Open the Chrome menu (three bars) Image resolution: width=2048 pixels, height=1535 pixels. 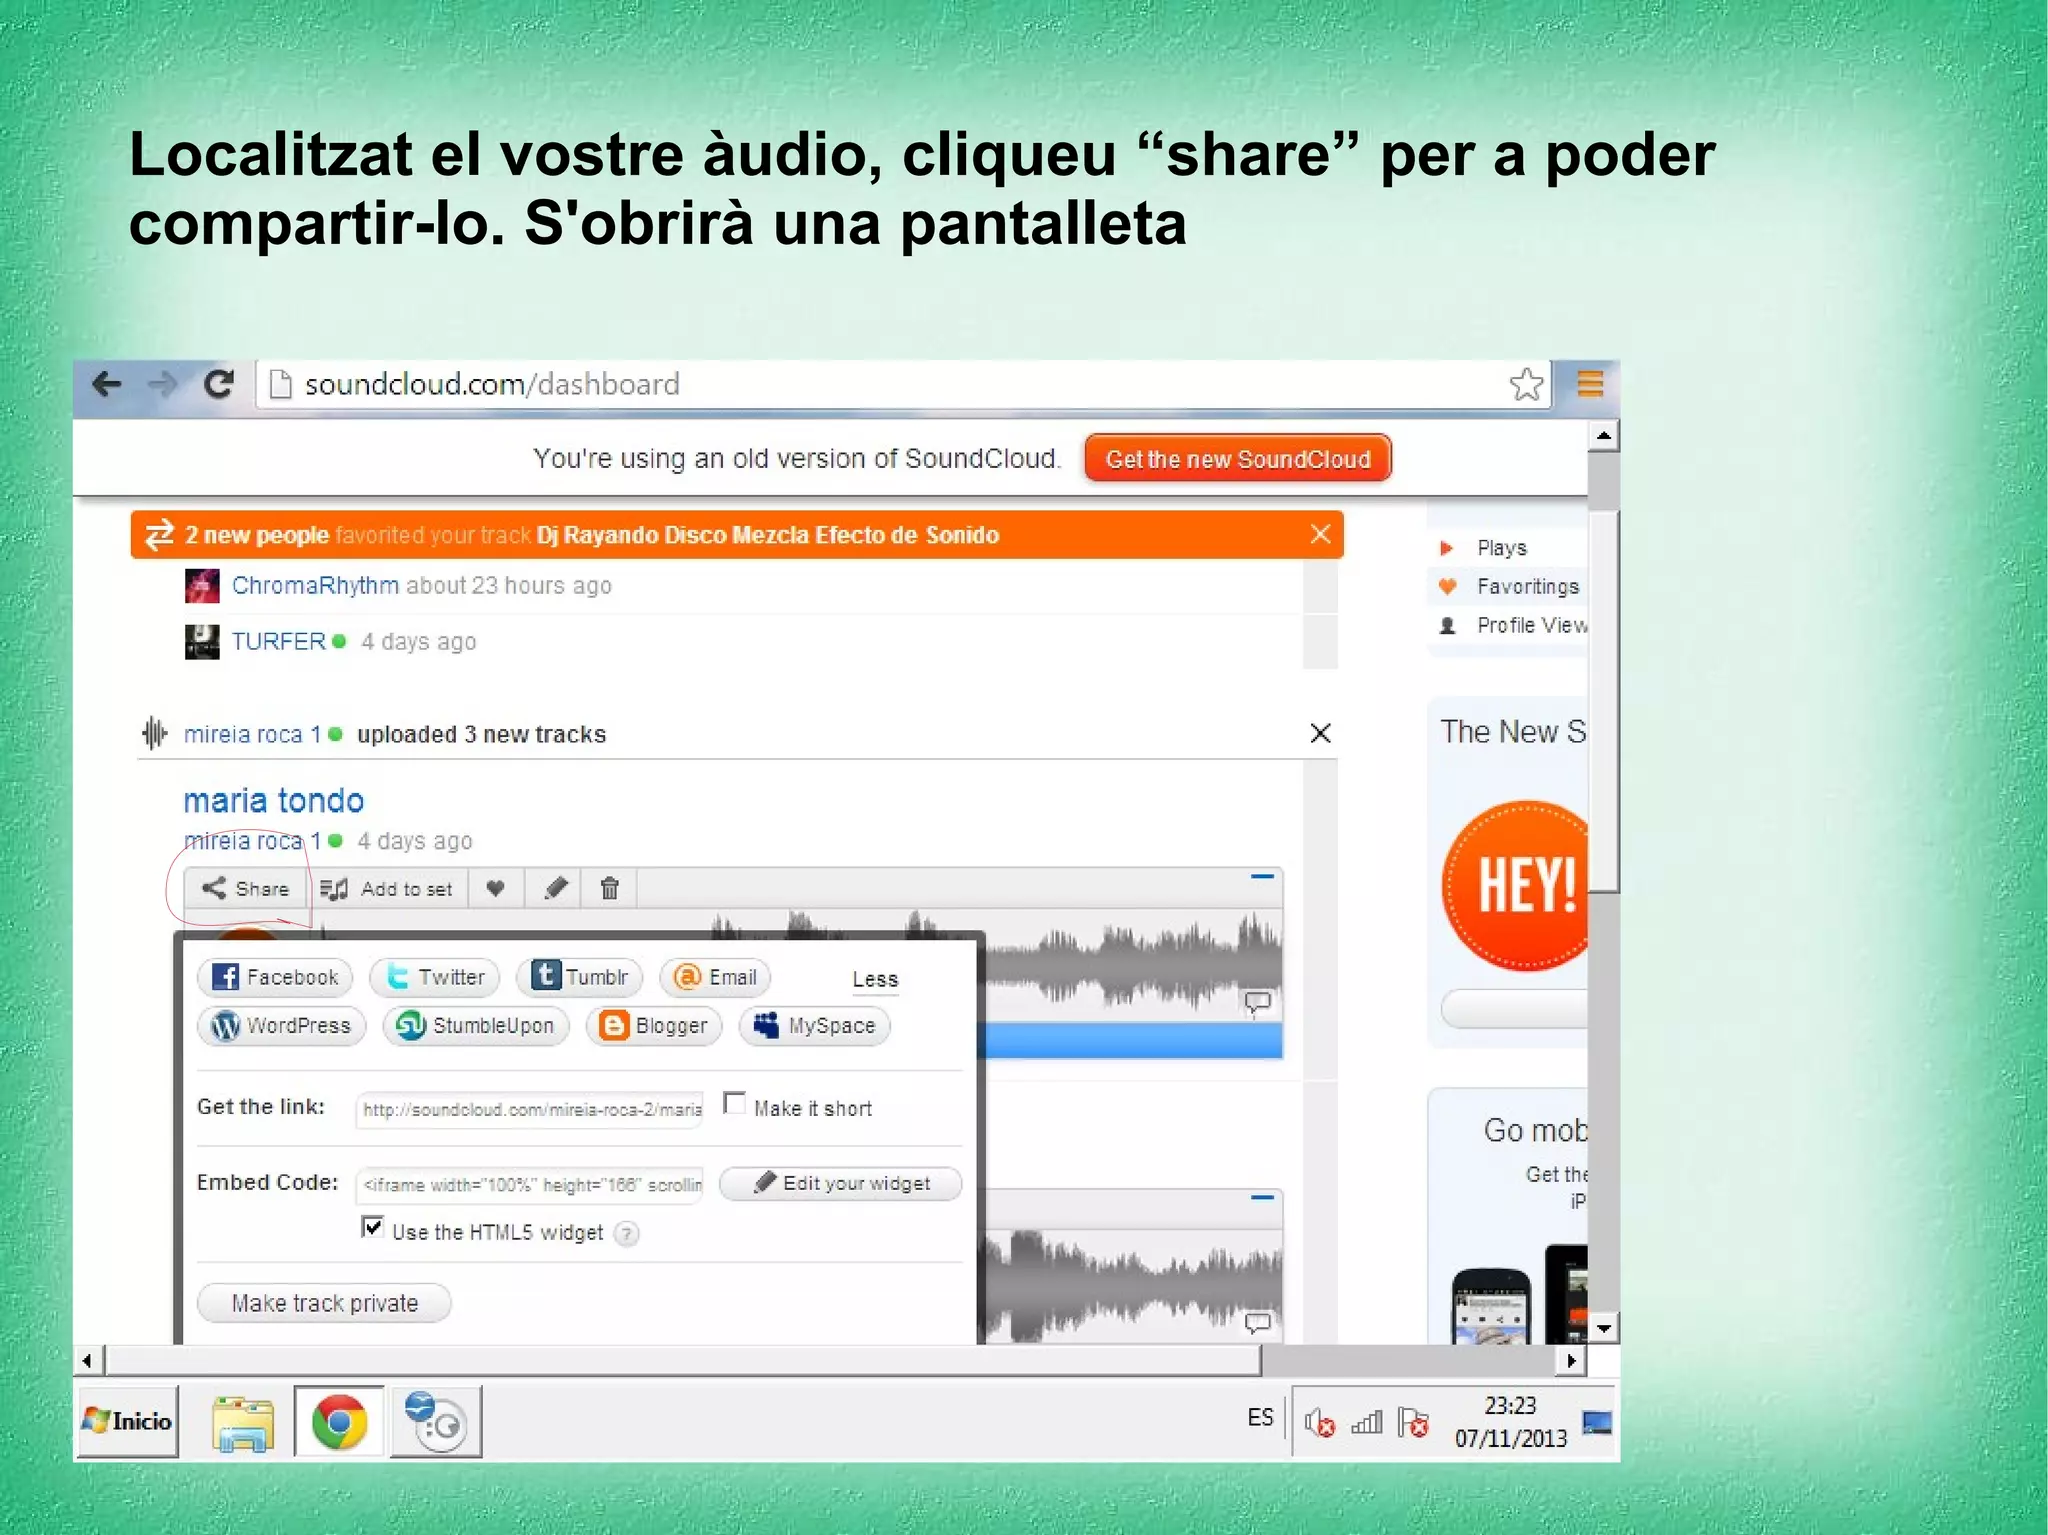(x=1590, y=384)
